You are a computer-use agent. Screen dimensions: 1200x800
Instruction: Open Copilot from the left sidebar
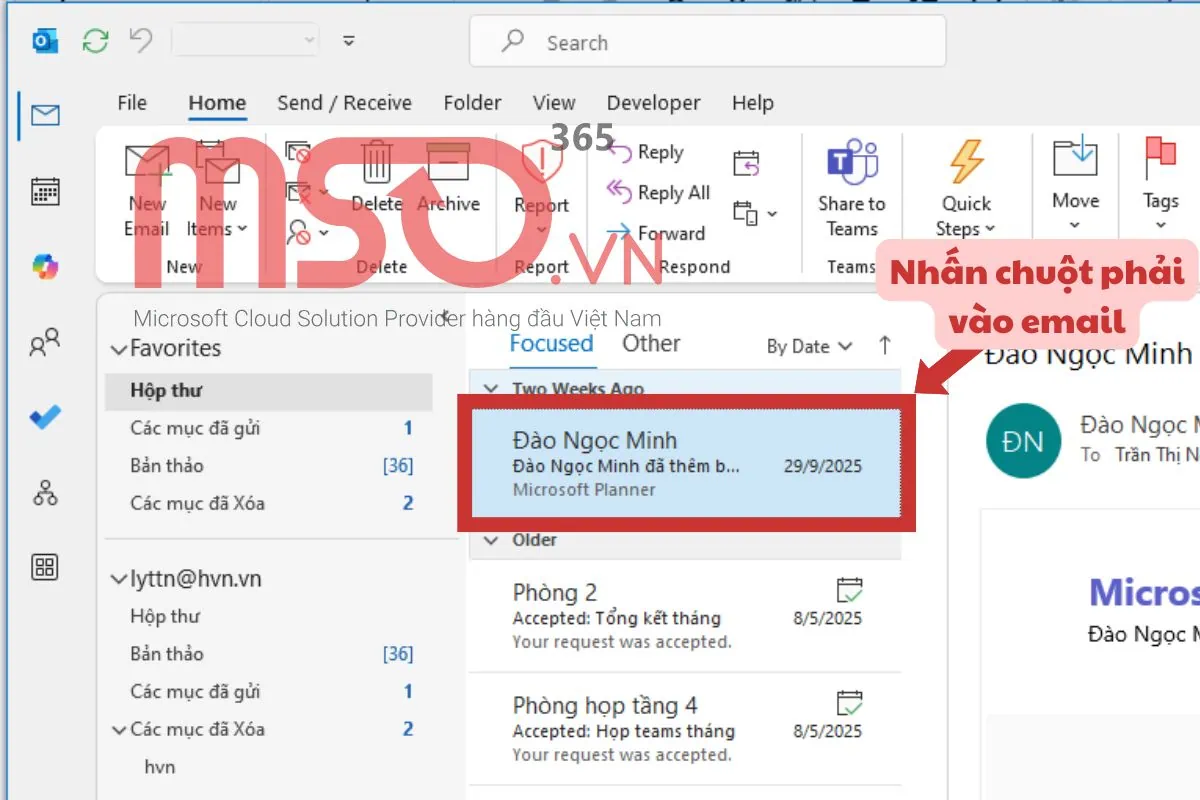pos(45,267)
